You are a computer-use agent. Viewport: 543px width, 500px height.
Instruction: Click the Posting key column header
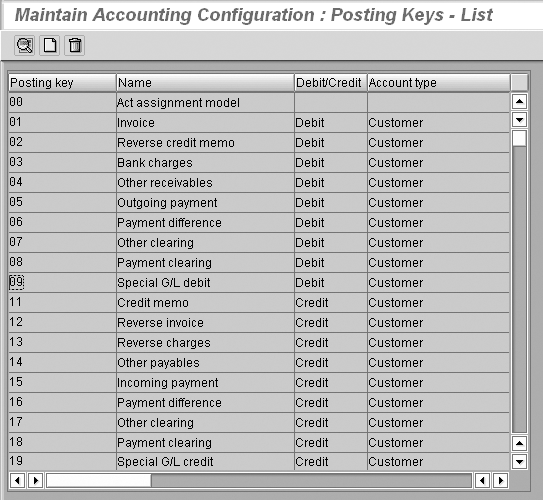62,83
